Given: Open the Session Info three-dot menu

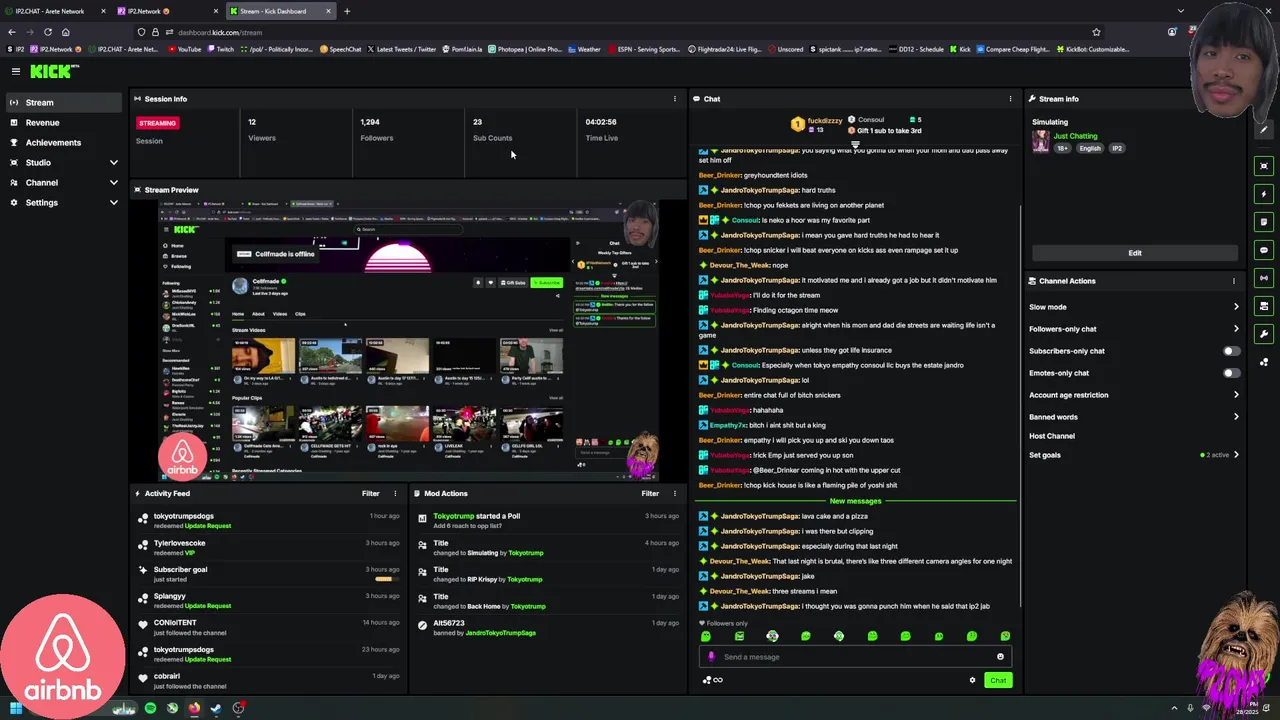Looking at the screenshot, I should tap(674, 99).
